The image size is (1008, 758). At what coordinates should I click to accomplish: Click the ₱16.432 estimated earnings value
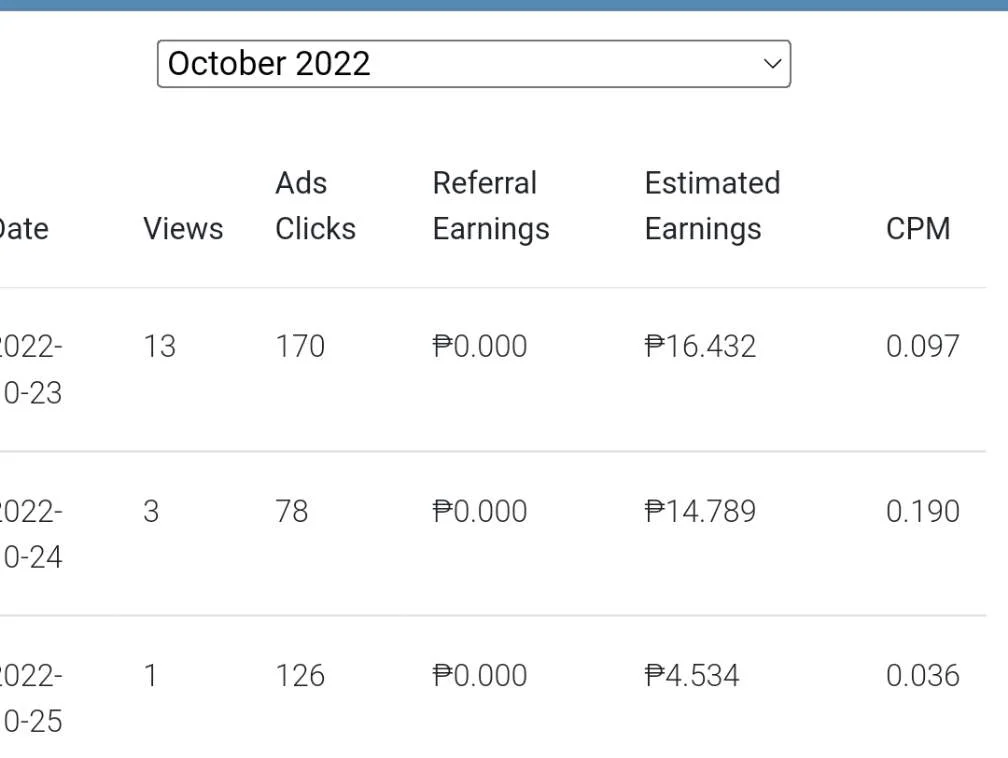tap(700, 347)
